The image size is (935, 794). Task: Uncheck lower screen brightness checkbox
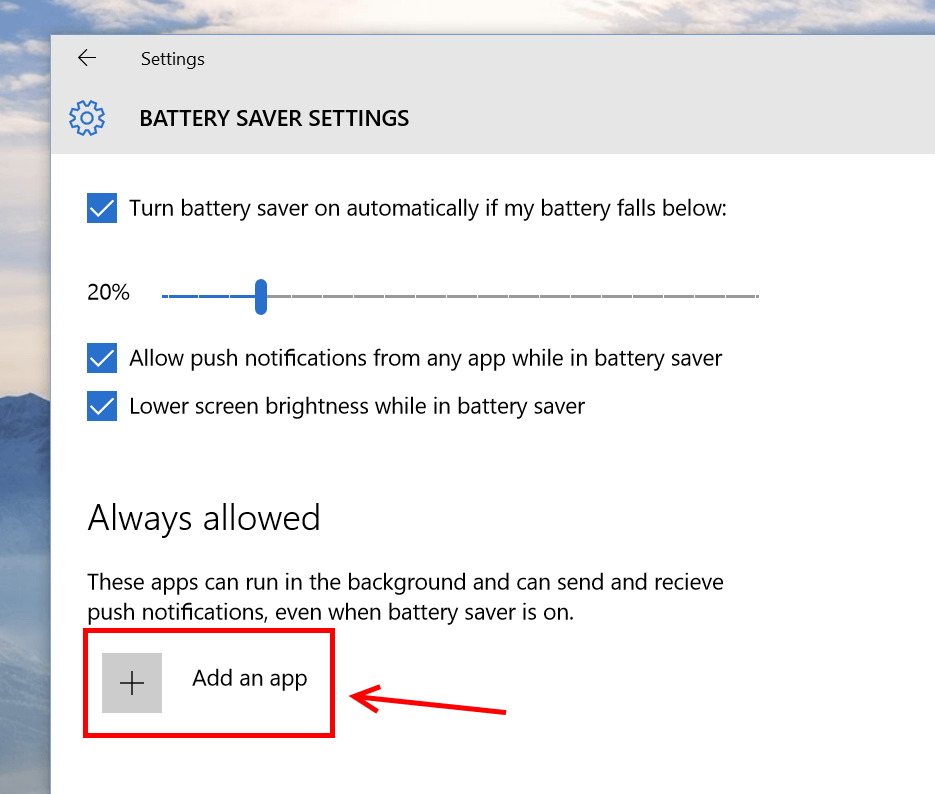pyautogui.click(x=102, y=406)
